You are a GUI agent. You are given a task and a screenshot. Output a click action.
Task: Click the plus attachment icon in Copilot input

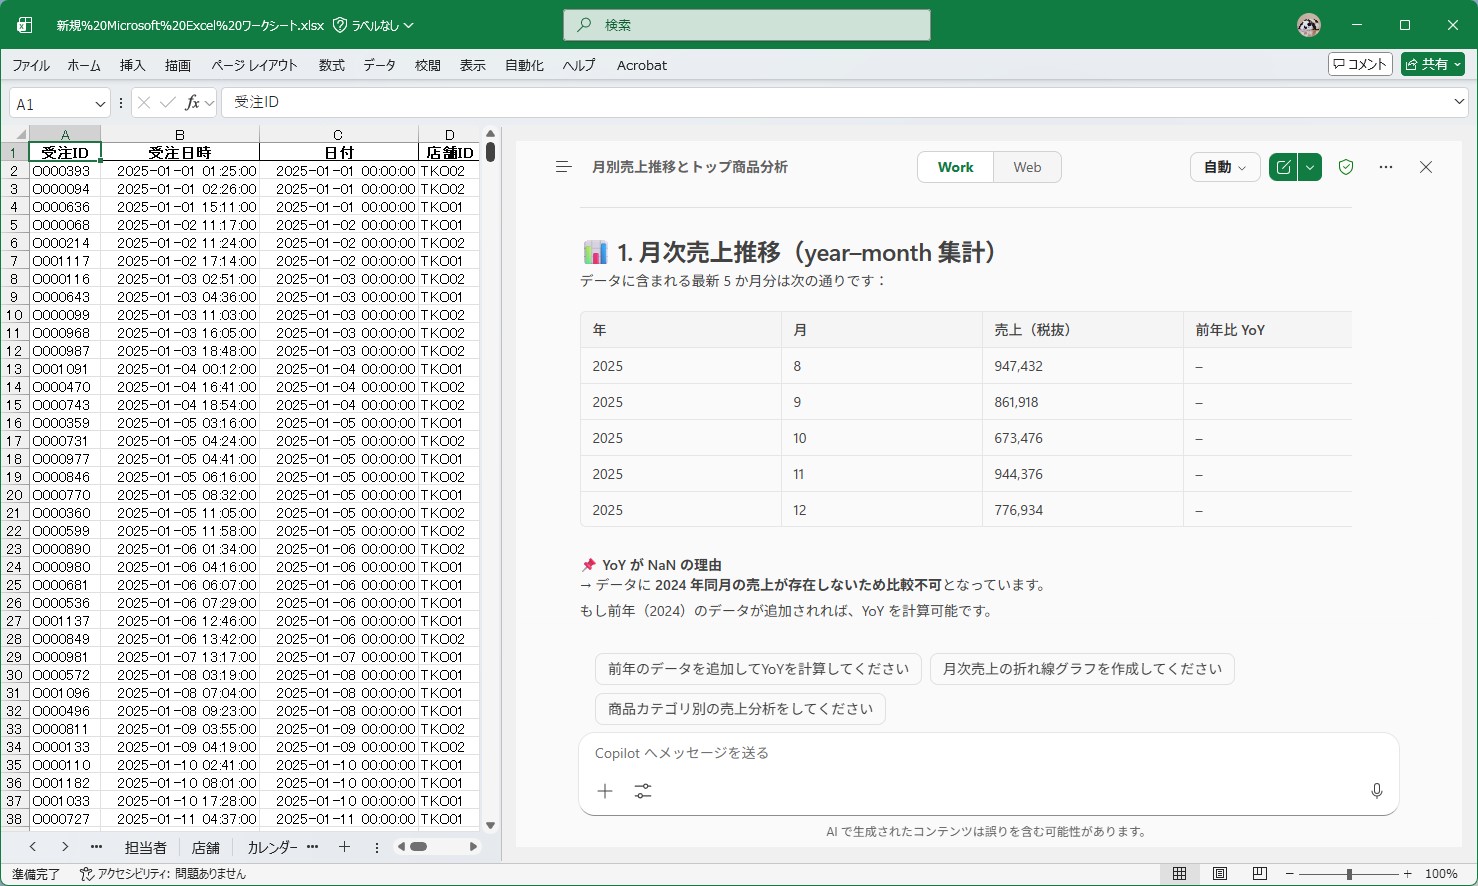coord(605,790)
